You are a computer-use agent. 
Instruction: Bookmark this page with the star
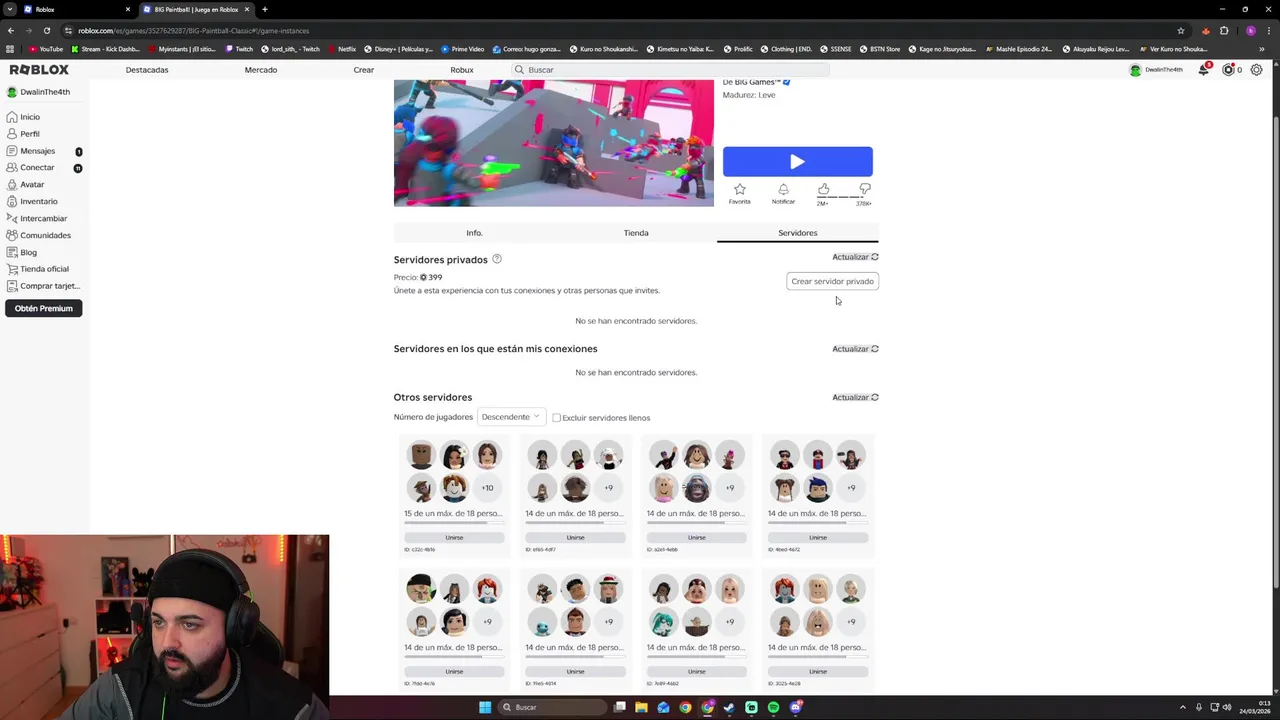click(1181, 31)
